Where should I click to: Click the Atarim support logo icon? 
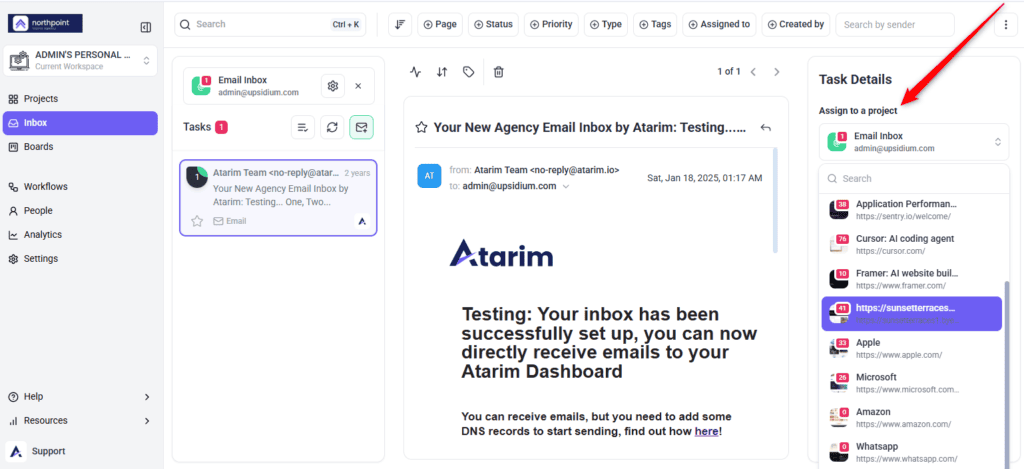[16, 451]
